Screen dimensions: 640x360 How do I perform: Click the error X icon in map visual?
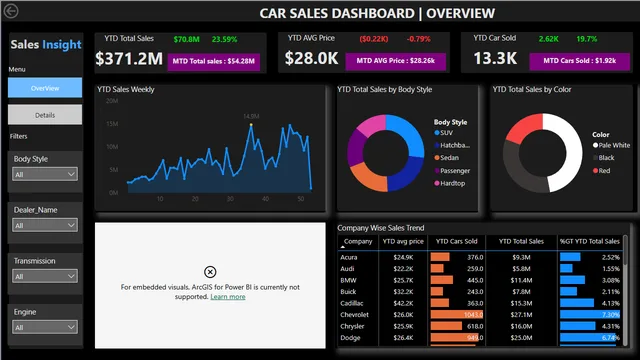click(210, 272)
